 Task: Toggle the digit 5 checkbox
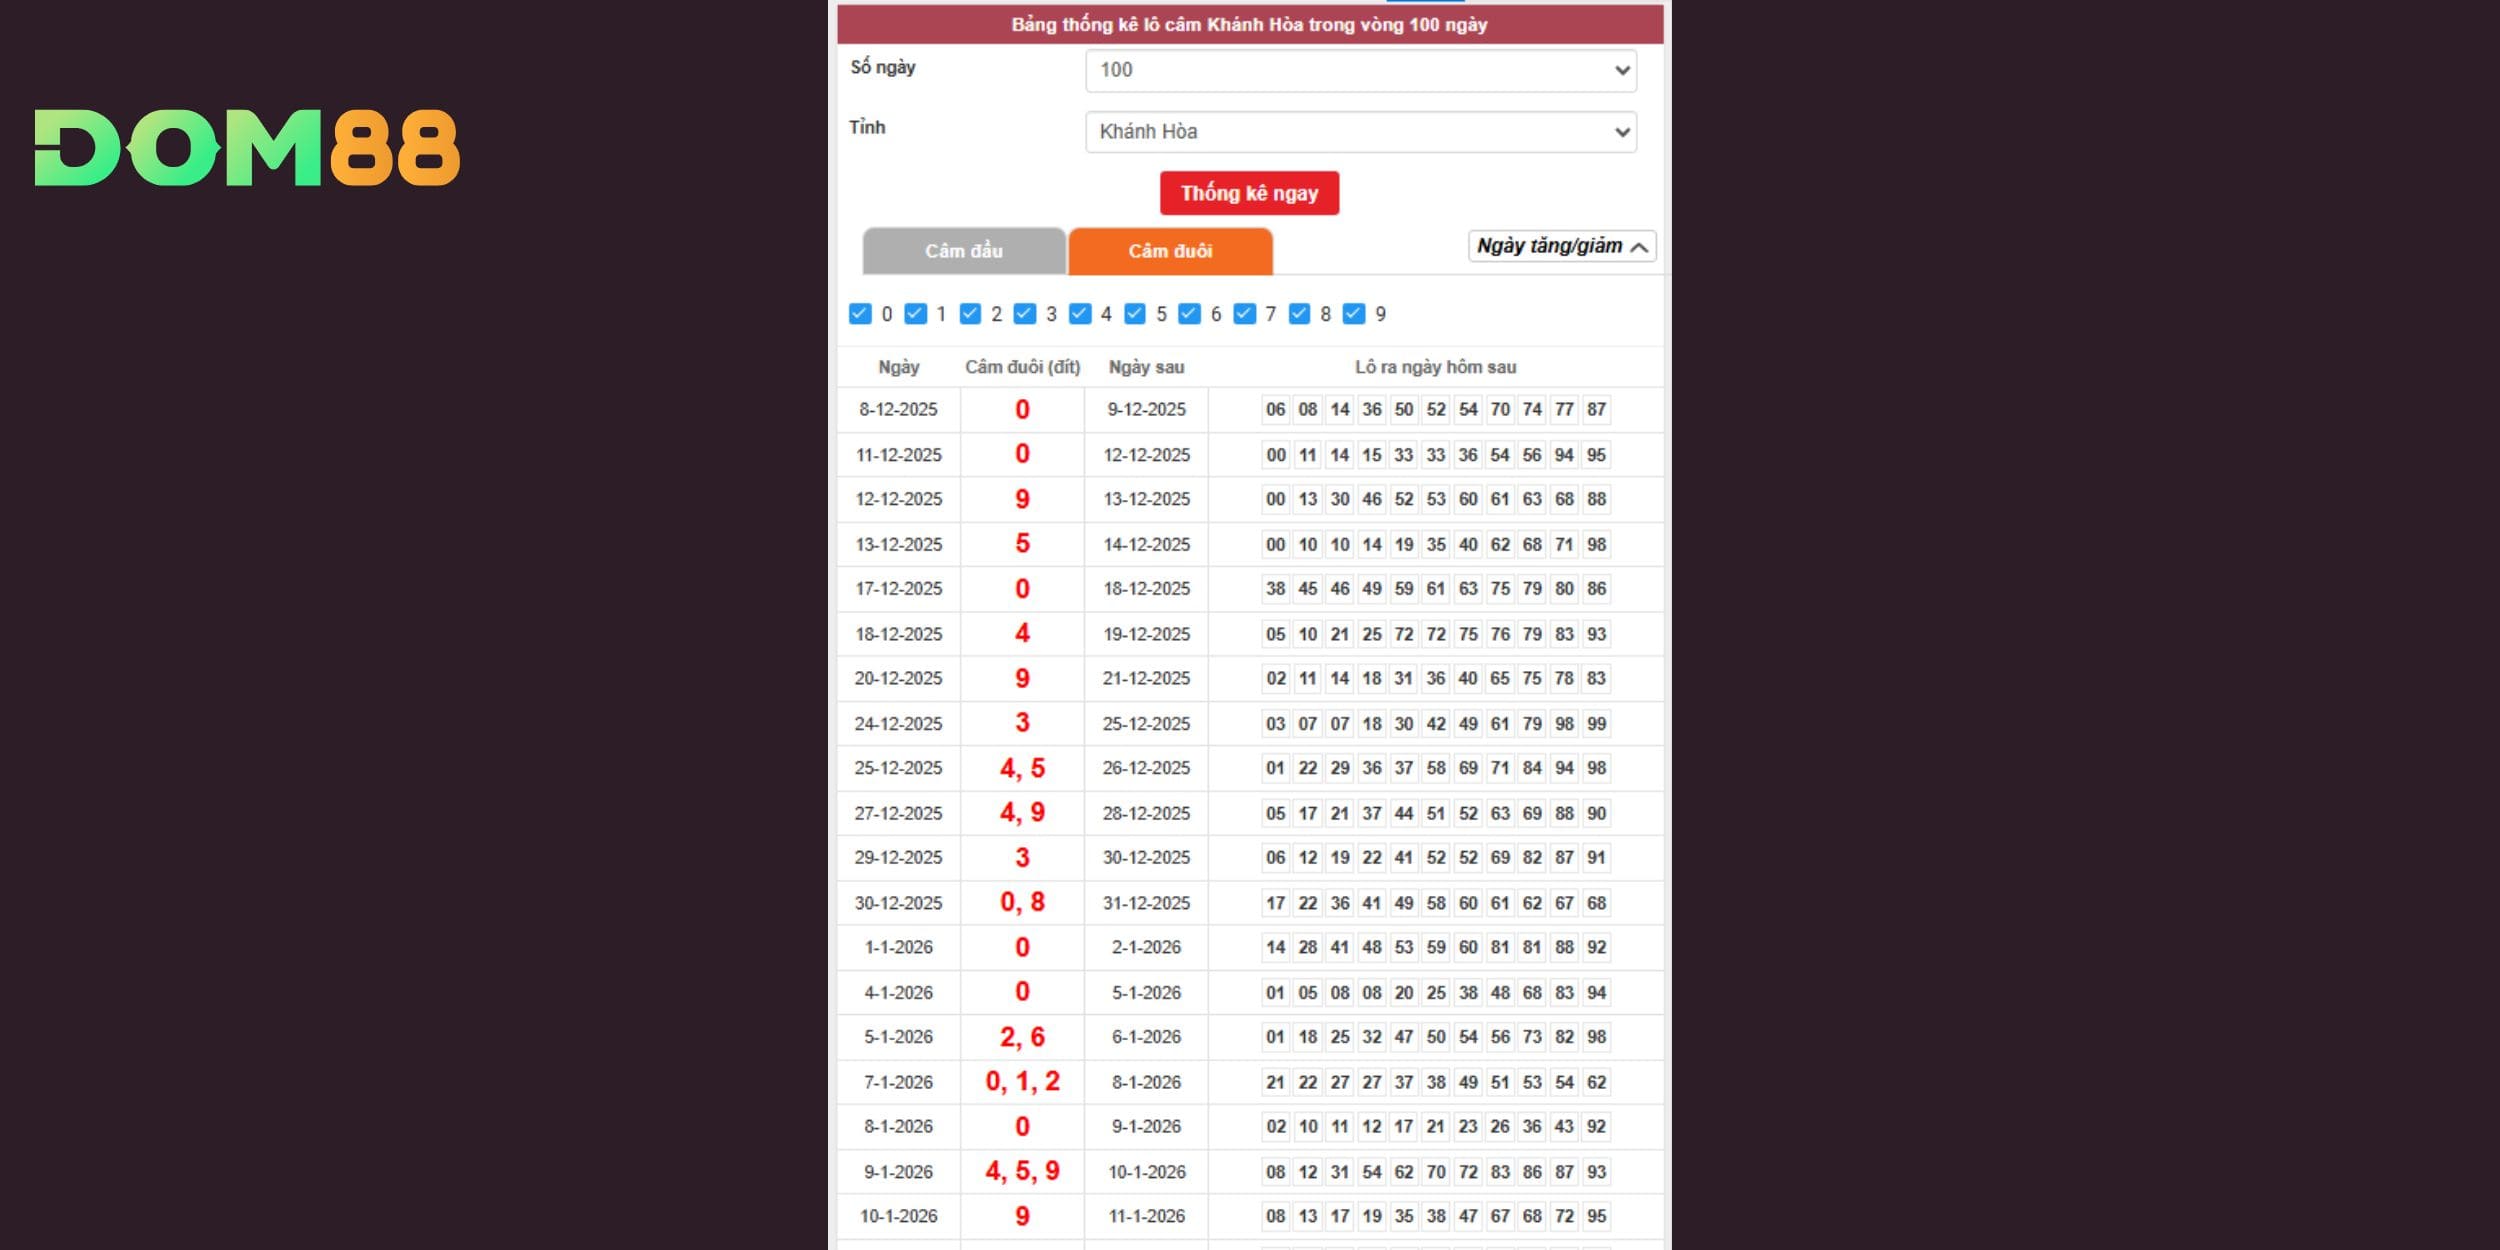click(x=1135, y=314)
